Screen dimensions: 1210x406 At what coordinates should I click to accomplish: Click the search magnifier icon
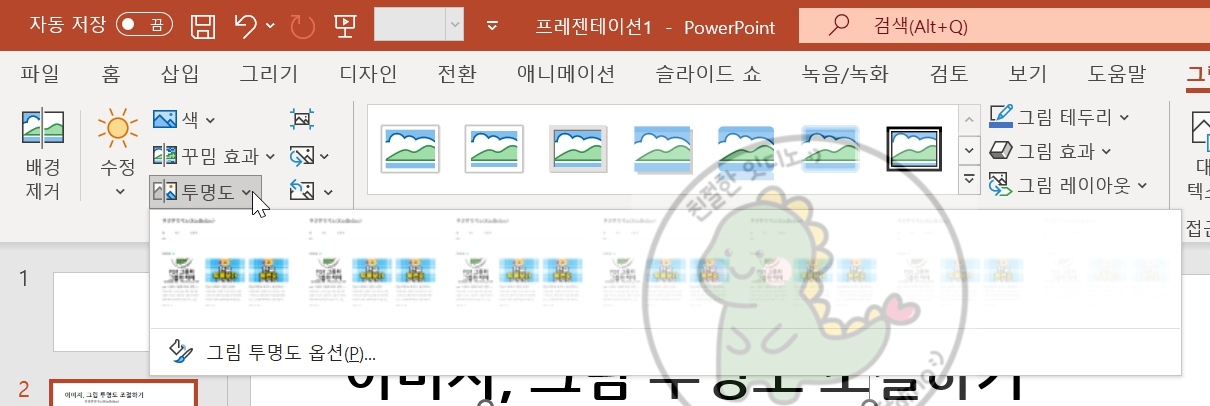tap(841, 25)
